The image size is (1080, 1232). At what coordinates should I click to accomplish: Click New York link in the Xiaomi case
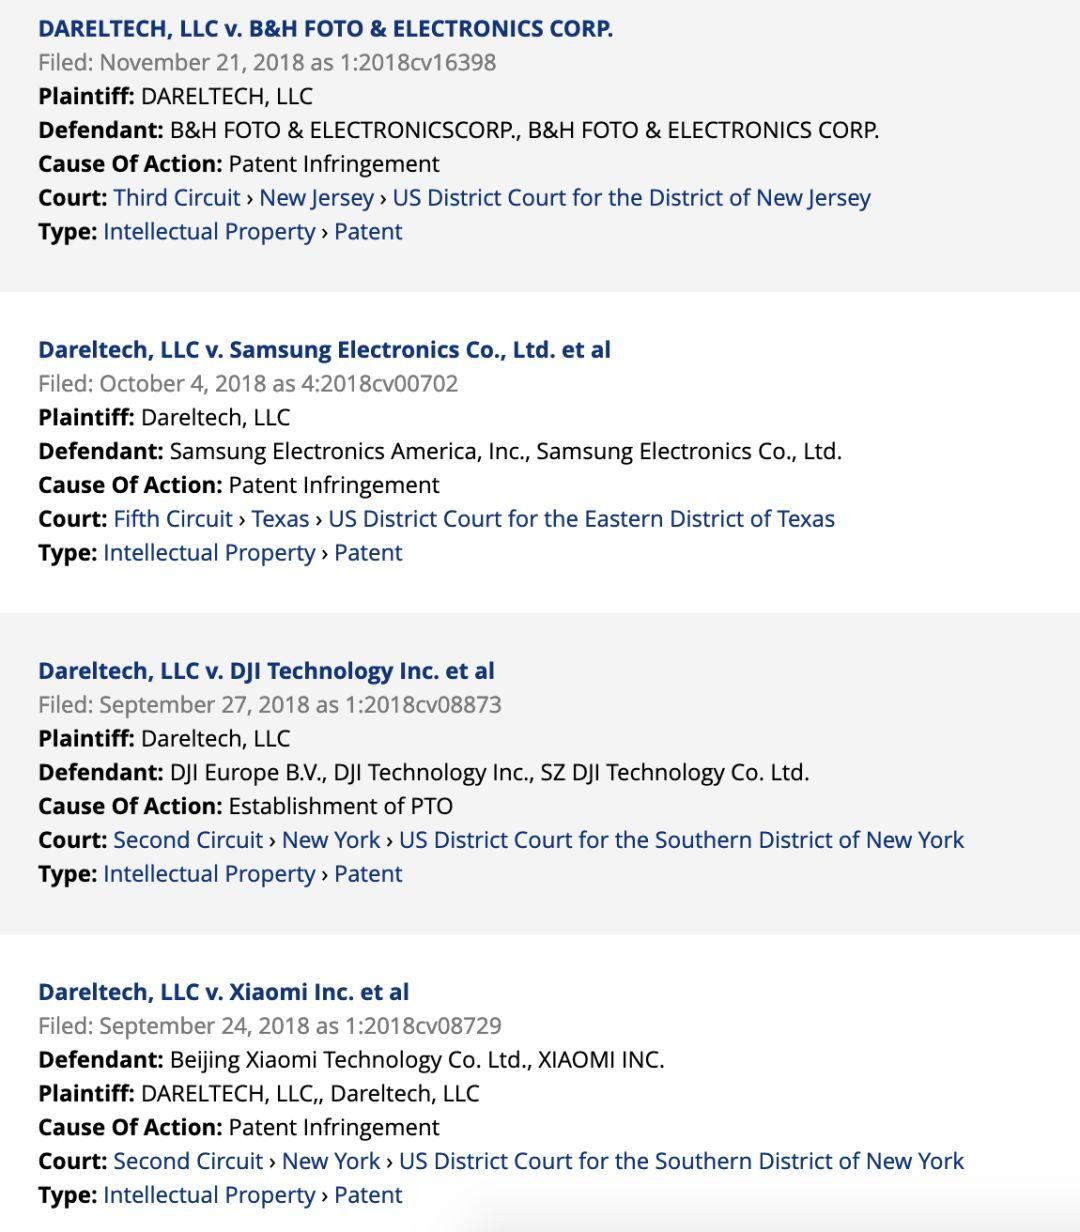(331, 1161)
